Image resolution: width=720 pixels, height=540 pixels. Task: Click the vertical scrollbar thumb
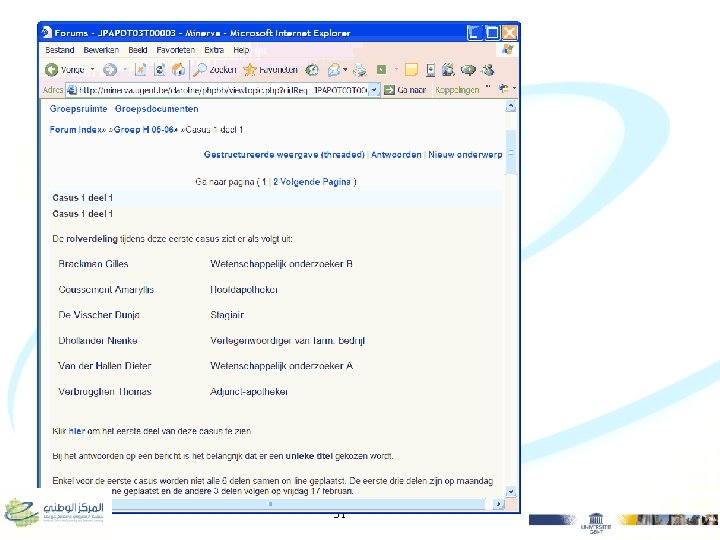[511, 153]
